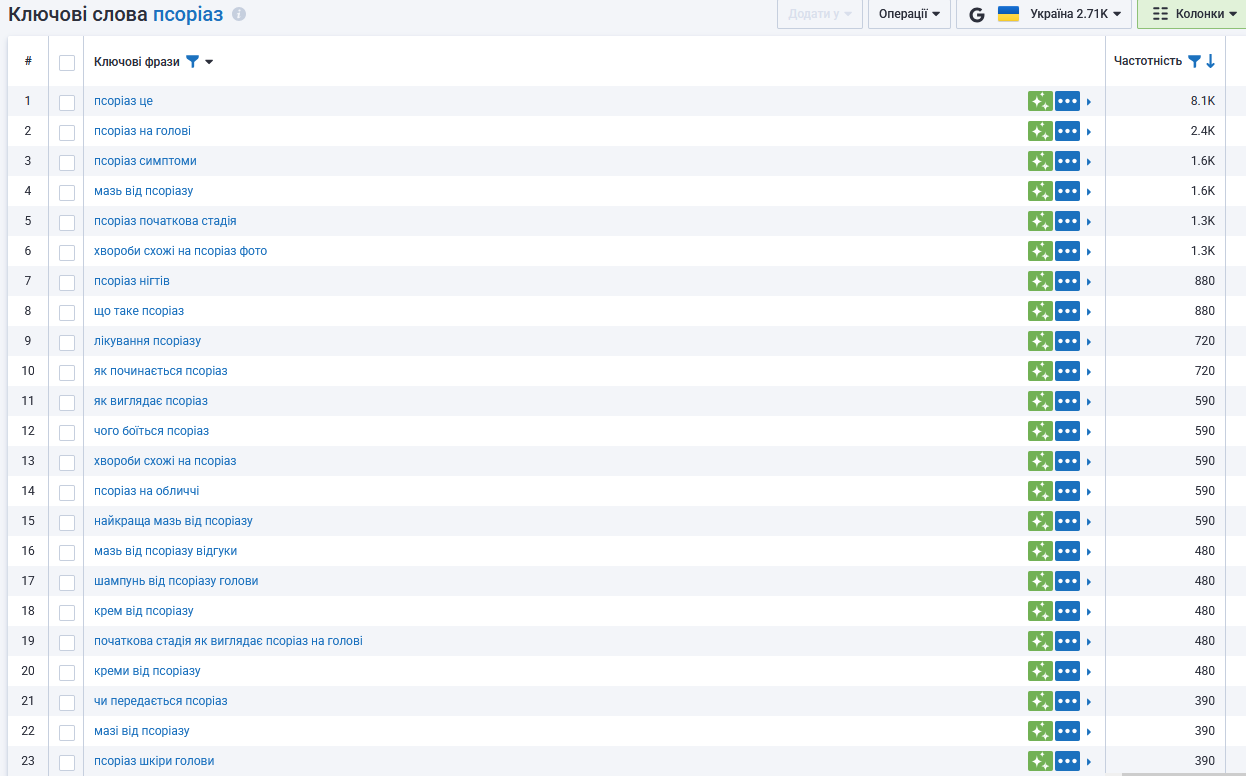Viewport: 1246px width, 776px height.
Task: Open keyword link чи передається псоріаз
Action: (x=161, y=701)
